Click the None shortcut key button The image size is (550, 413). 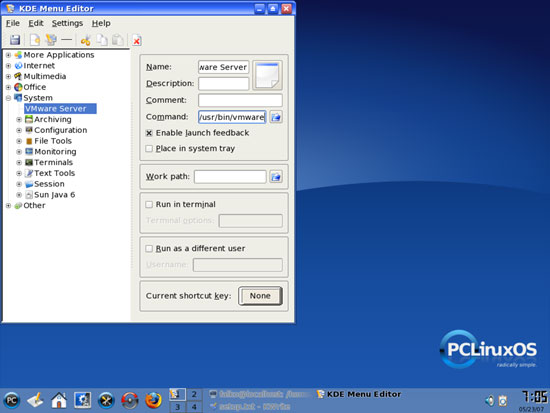260,296
